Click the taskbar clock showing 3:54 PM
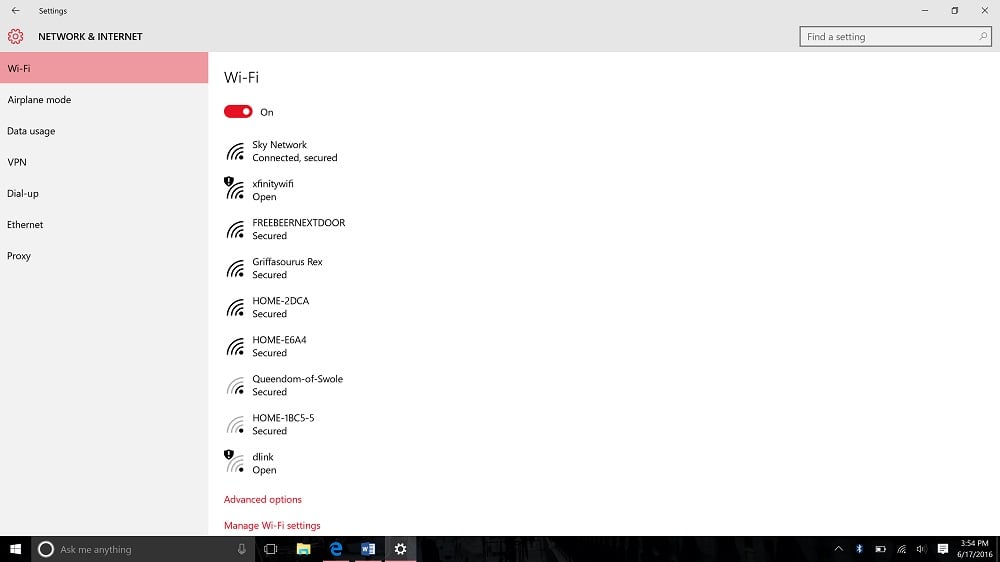 (x=974, y=549)
